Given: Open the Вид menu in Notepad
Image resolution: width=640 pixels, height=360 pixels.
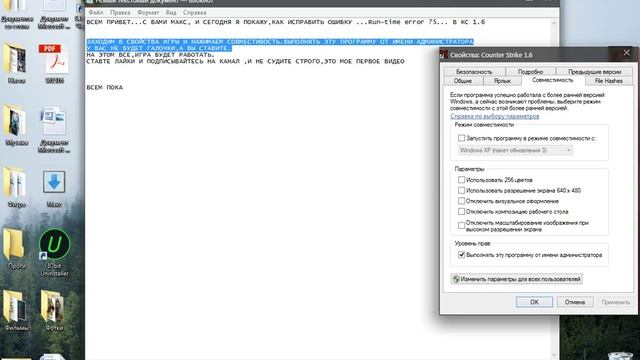Looking at the screenshot, I should (x=171, y=12).
